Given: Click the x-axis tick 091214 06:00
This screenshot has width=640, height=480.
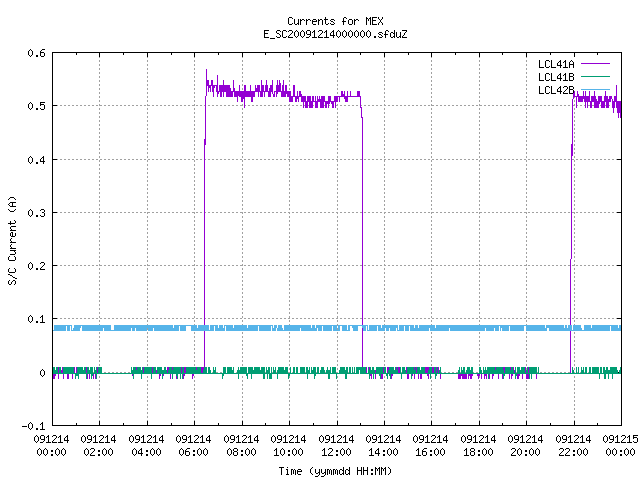Looking at the screenshot, I should point(193,446).
